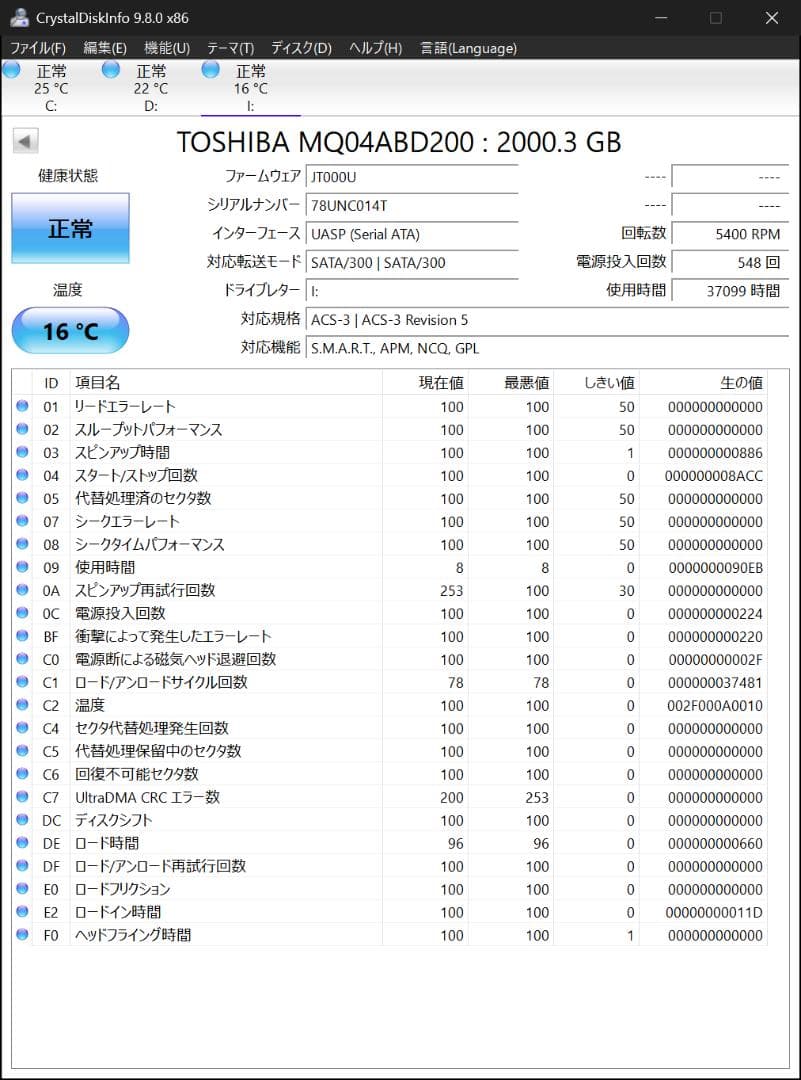Click the blue status dot for ID 08

pyautogui.click(x=22, y=543)
